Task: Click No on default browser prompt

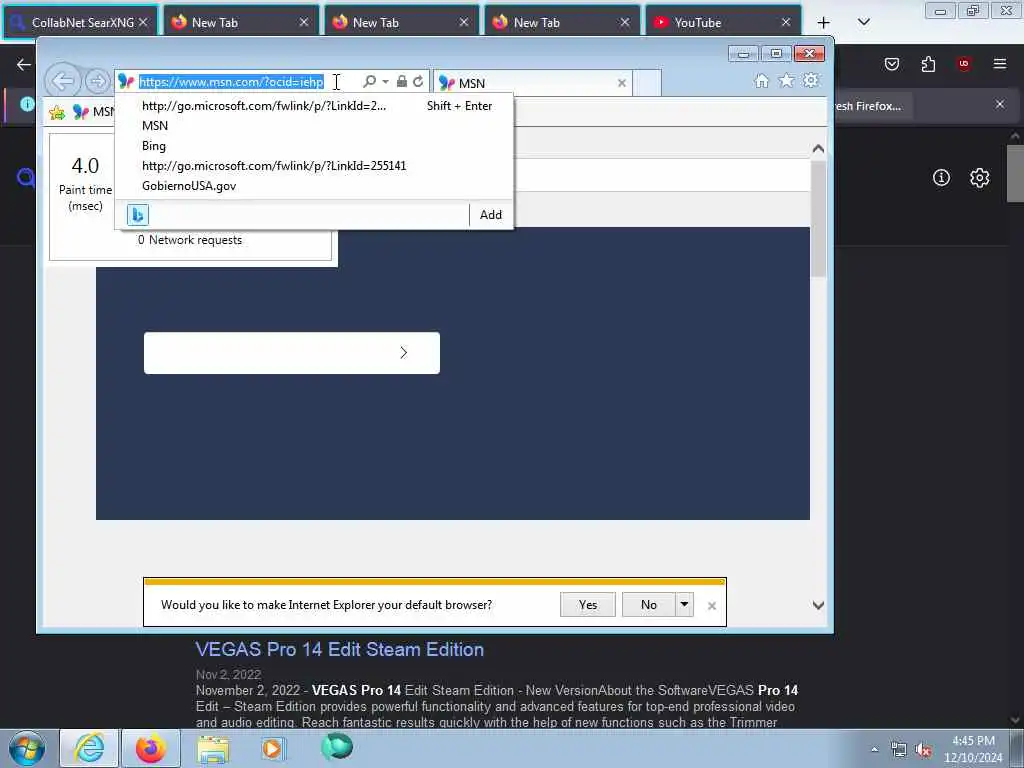Action: pos(648,605)
